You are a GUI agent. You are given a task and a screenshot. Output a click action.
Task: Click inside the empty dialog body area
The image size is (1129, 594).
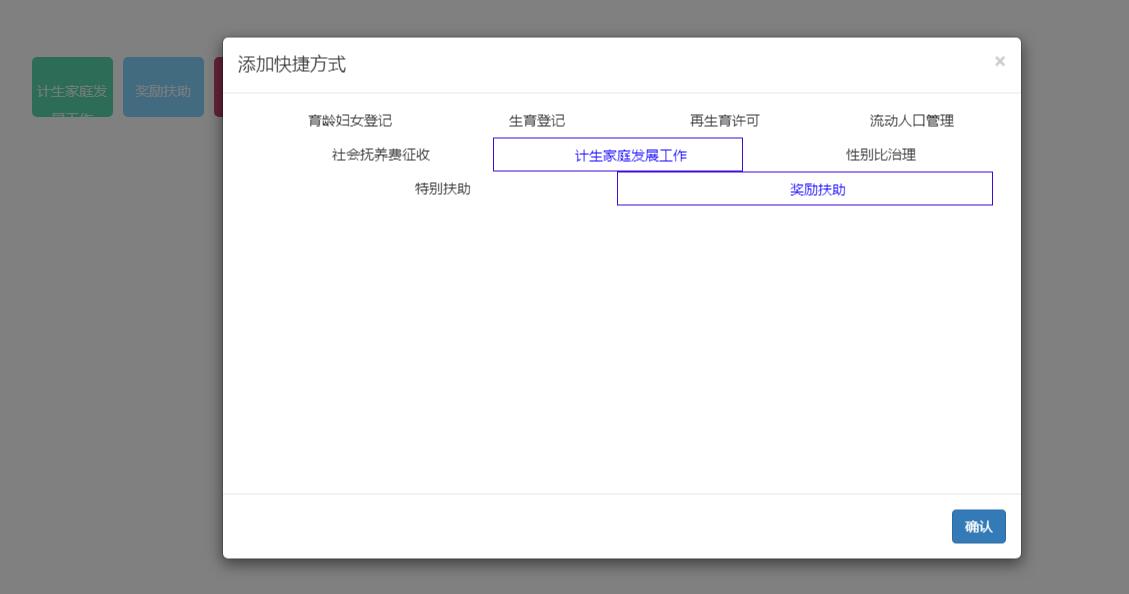click(620, 350)
